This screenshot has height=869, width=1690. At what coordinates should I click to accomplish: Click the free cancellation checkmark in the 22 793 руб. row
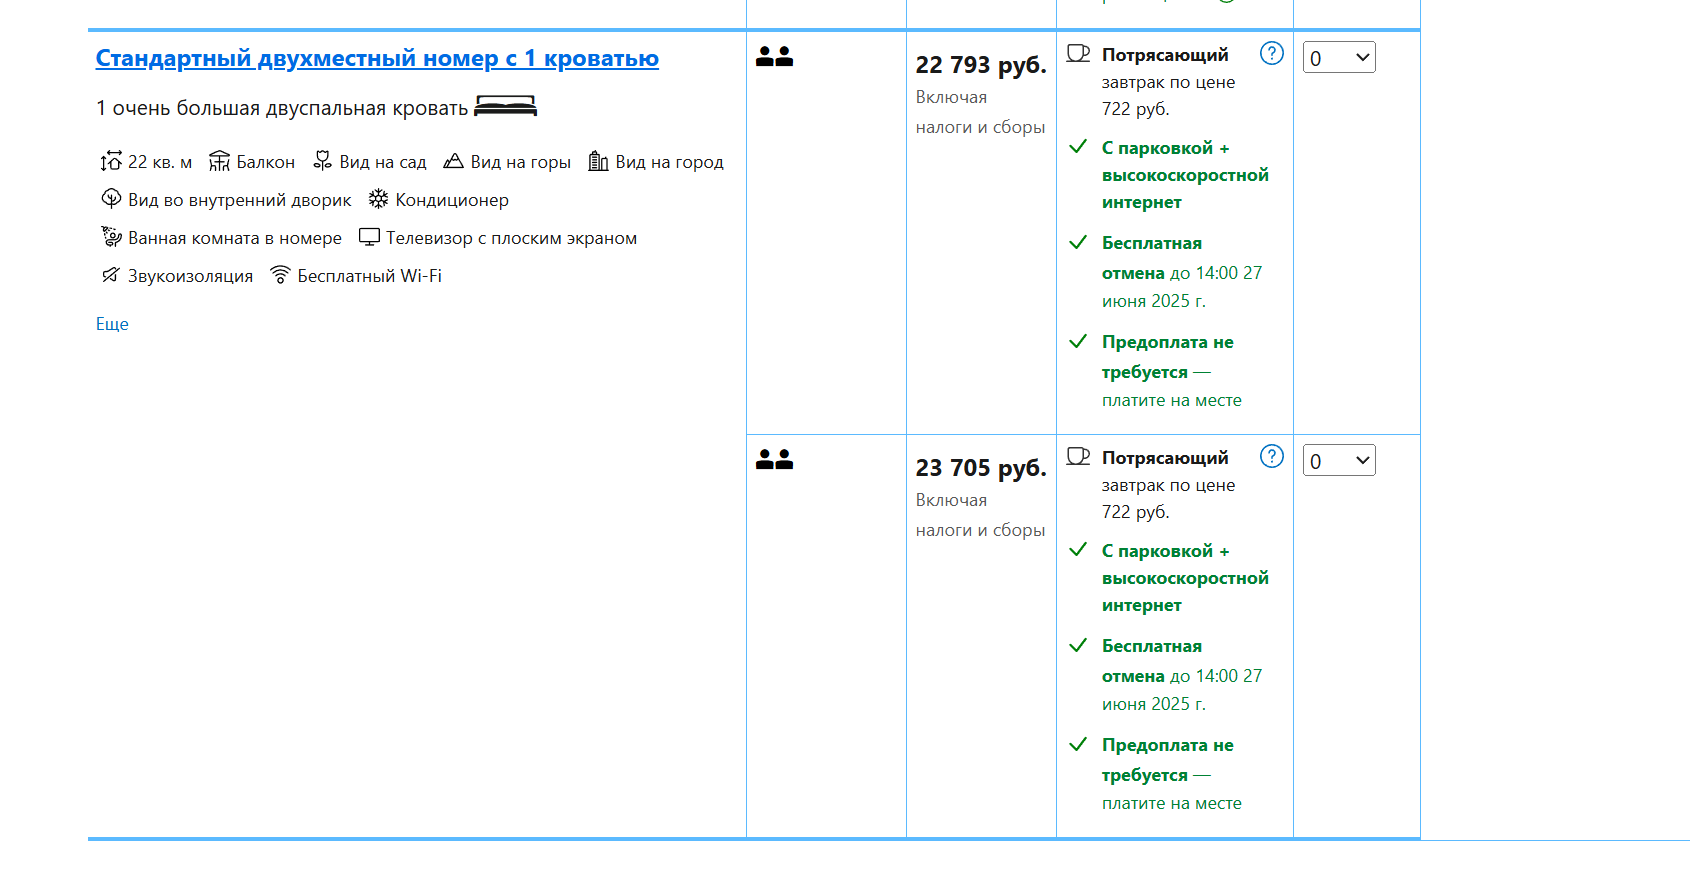(x=1078, y=242)
